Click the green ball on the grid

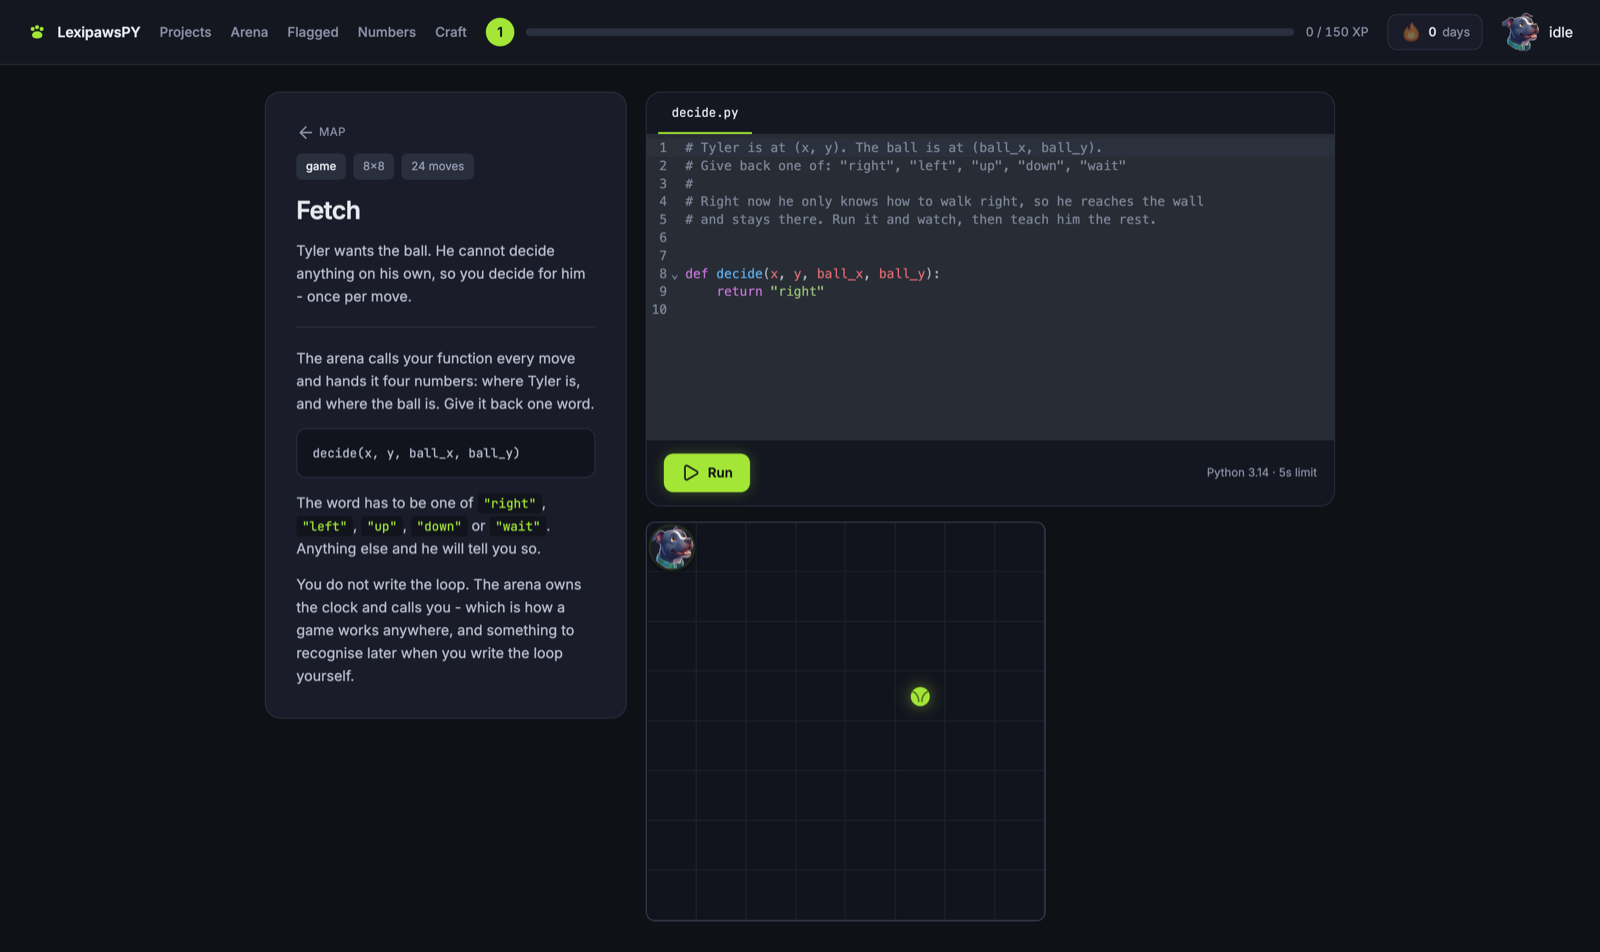pyautogui.click(x=920, y=696)
